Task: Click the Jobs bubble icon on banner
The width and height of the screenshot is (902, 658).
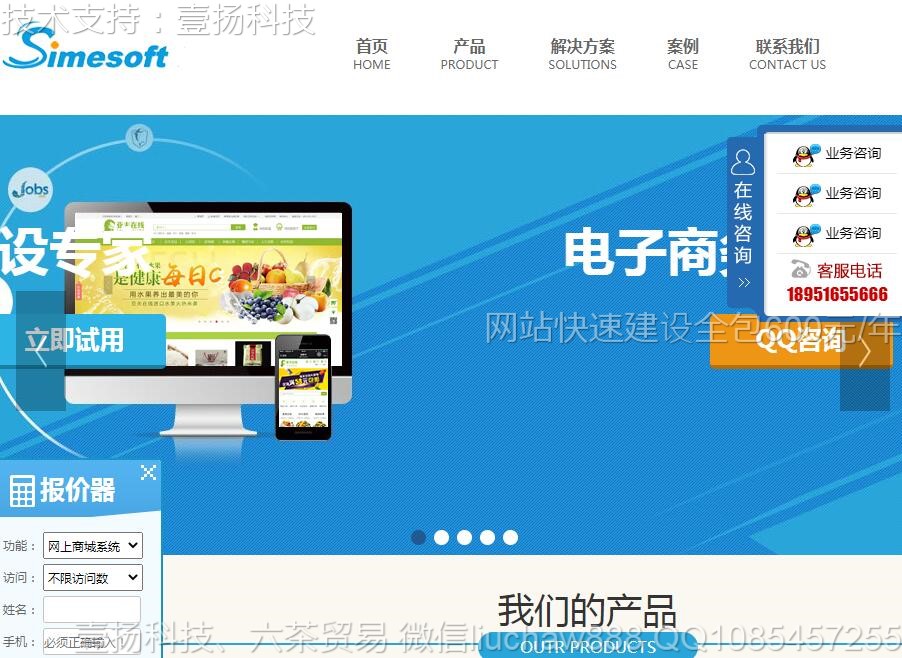Action: click(30, 190)
